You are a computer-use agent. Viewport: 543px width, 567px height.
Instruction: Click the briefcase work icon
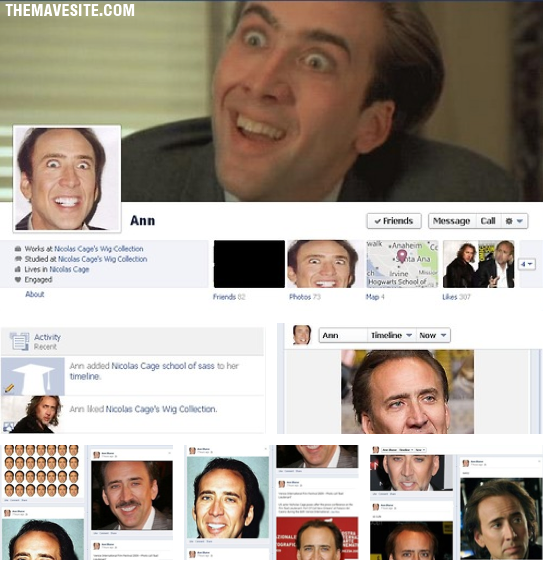point(18,249)
